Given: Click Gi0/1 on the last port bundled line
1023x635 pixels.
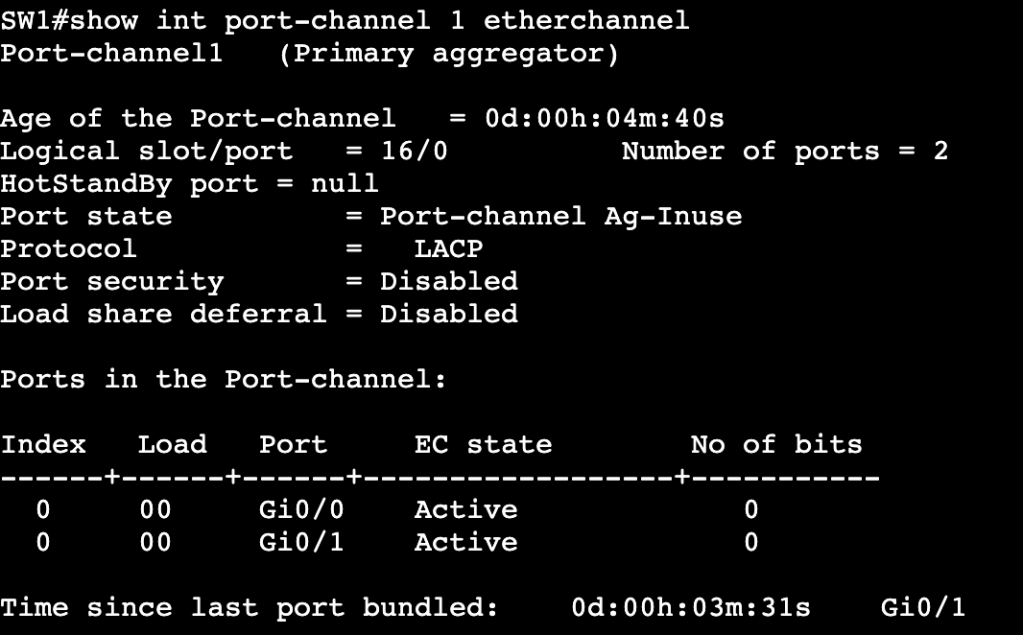Looking at the screenshot, I should [x=923, y=608].
